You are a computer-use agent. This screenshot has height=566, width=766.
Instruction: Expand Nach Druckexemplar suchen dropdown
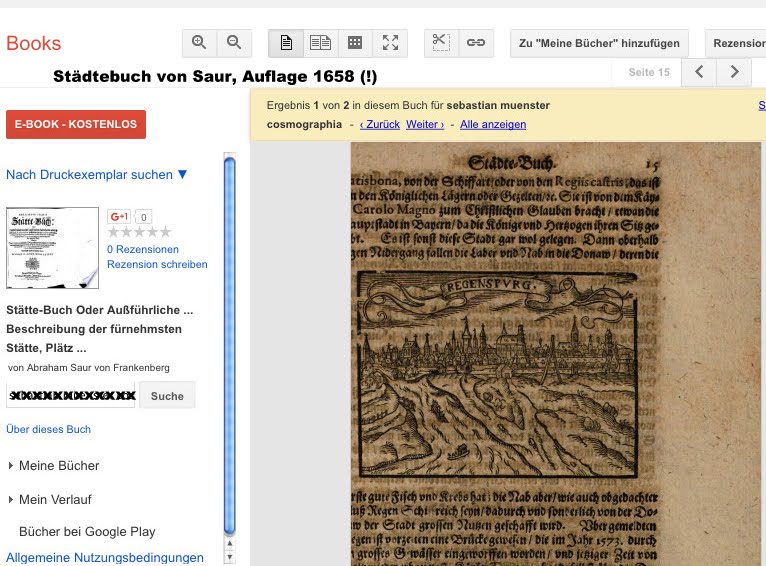(96, 174)
